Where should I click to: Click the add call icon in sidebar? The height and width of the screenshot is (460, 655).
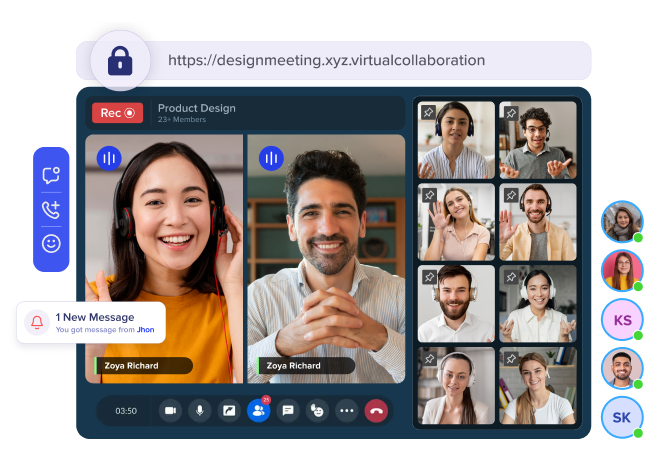tap(51, 210)
